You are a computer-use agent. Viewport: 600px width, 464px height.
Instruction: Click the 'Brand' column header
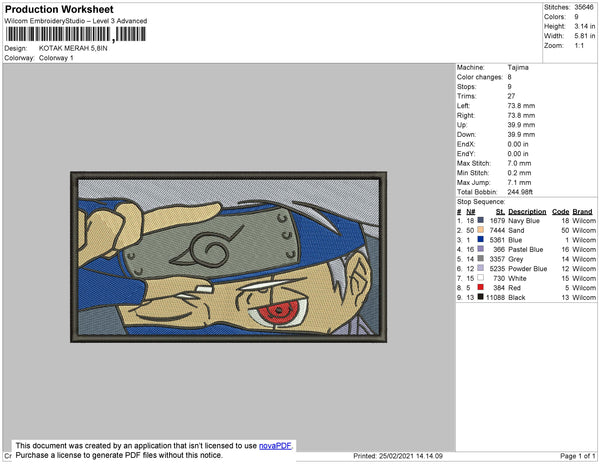click(582, 212)
